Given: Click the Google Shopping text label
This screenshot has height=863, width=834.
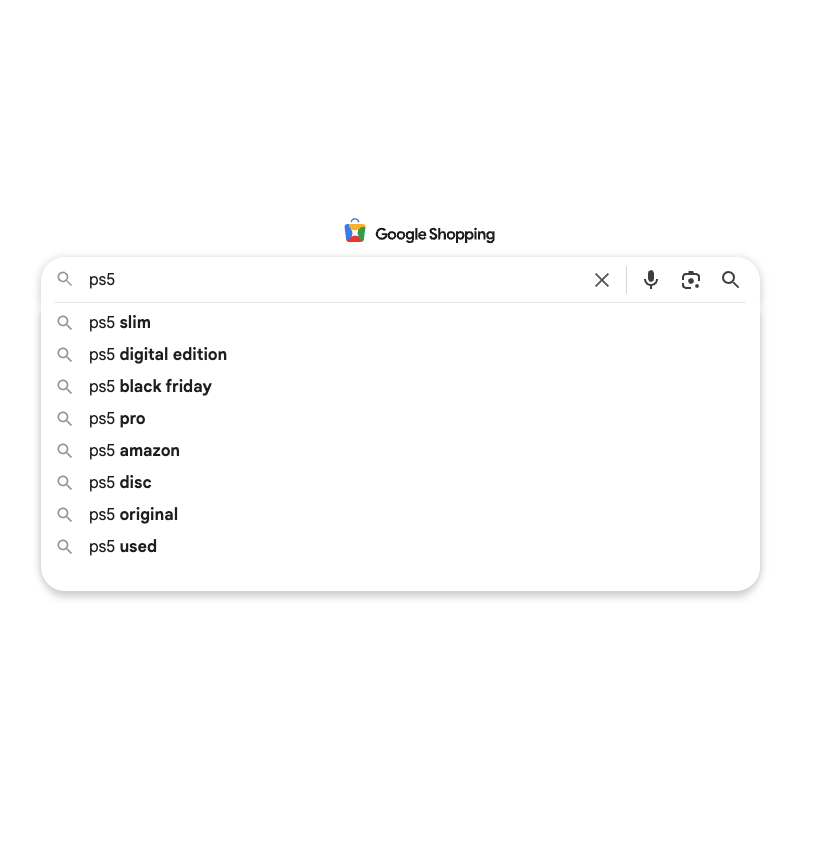Looking at the screenshot, I should (435, 234).
